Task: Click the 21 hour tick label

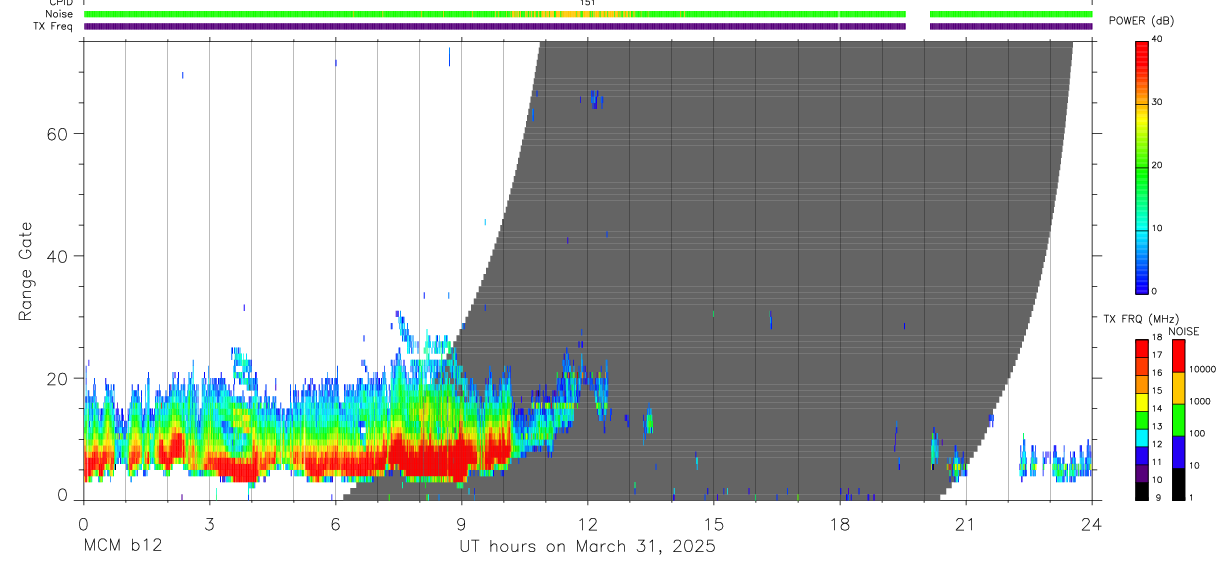Action: click(966, 523)
